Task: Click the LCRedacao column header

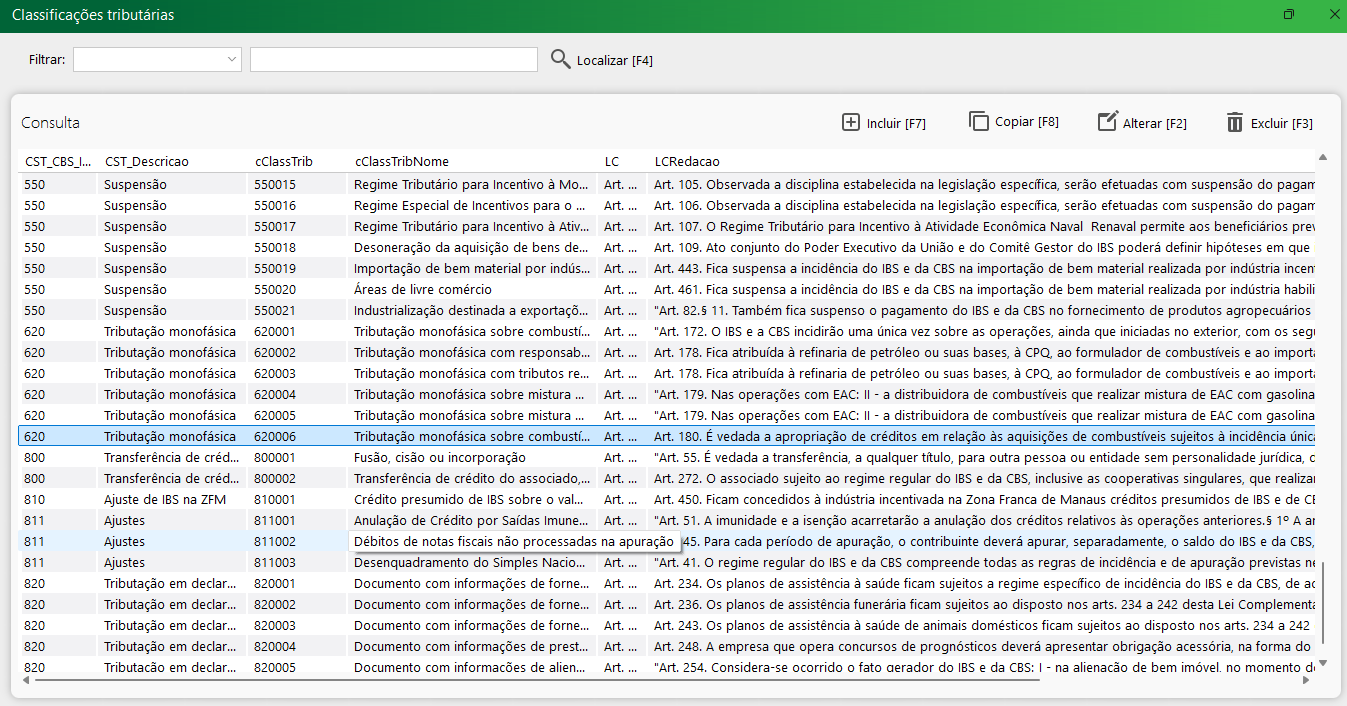Action: pyautogui.click(x=686, y=161)
